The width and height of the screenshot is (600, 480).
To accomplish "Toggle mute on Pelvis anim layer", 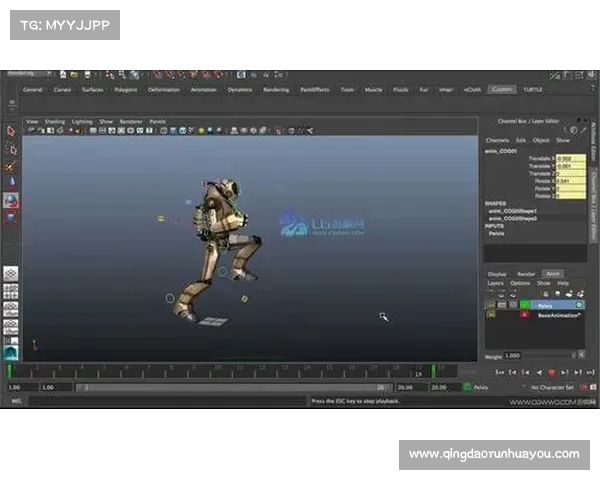I will pos(514,305).
